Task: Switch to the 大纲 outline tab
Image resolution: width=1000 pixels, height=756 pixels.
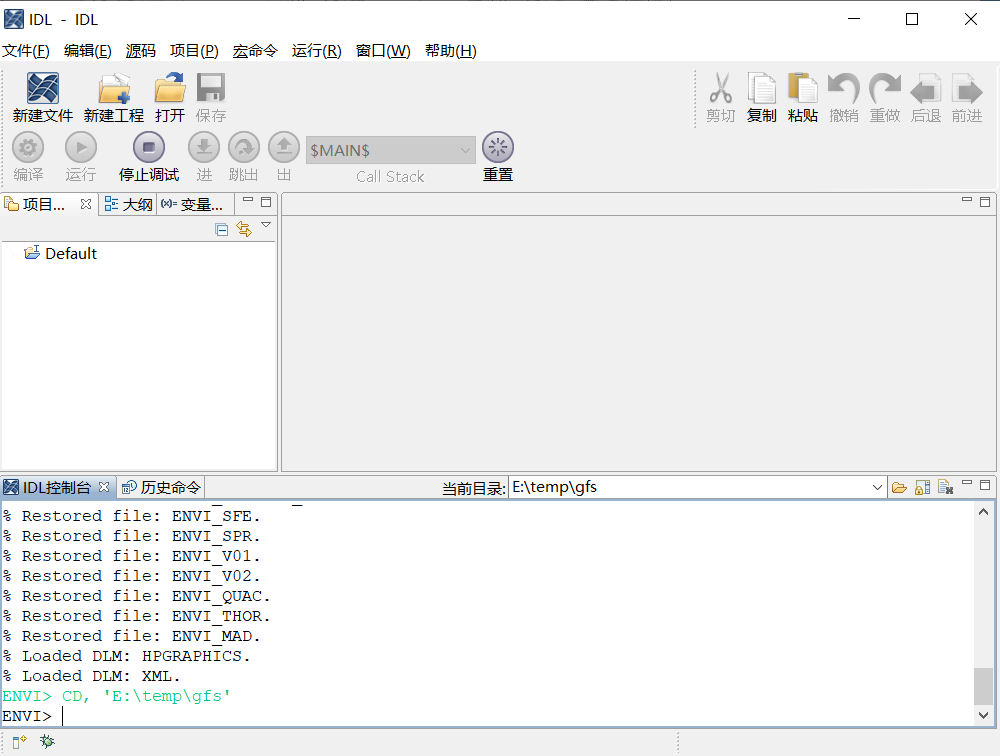Action: (x=128, y=204)
